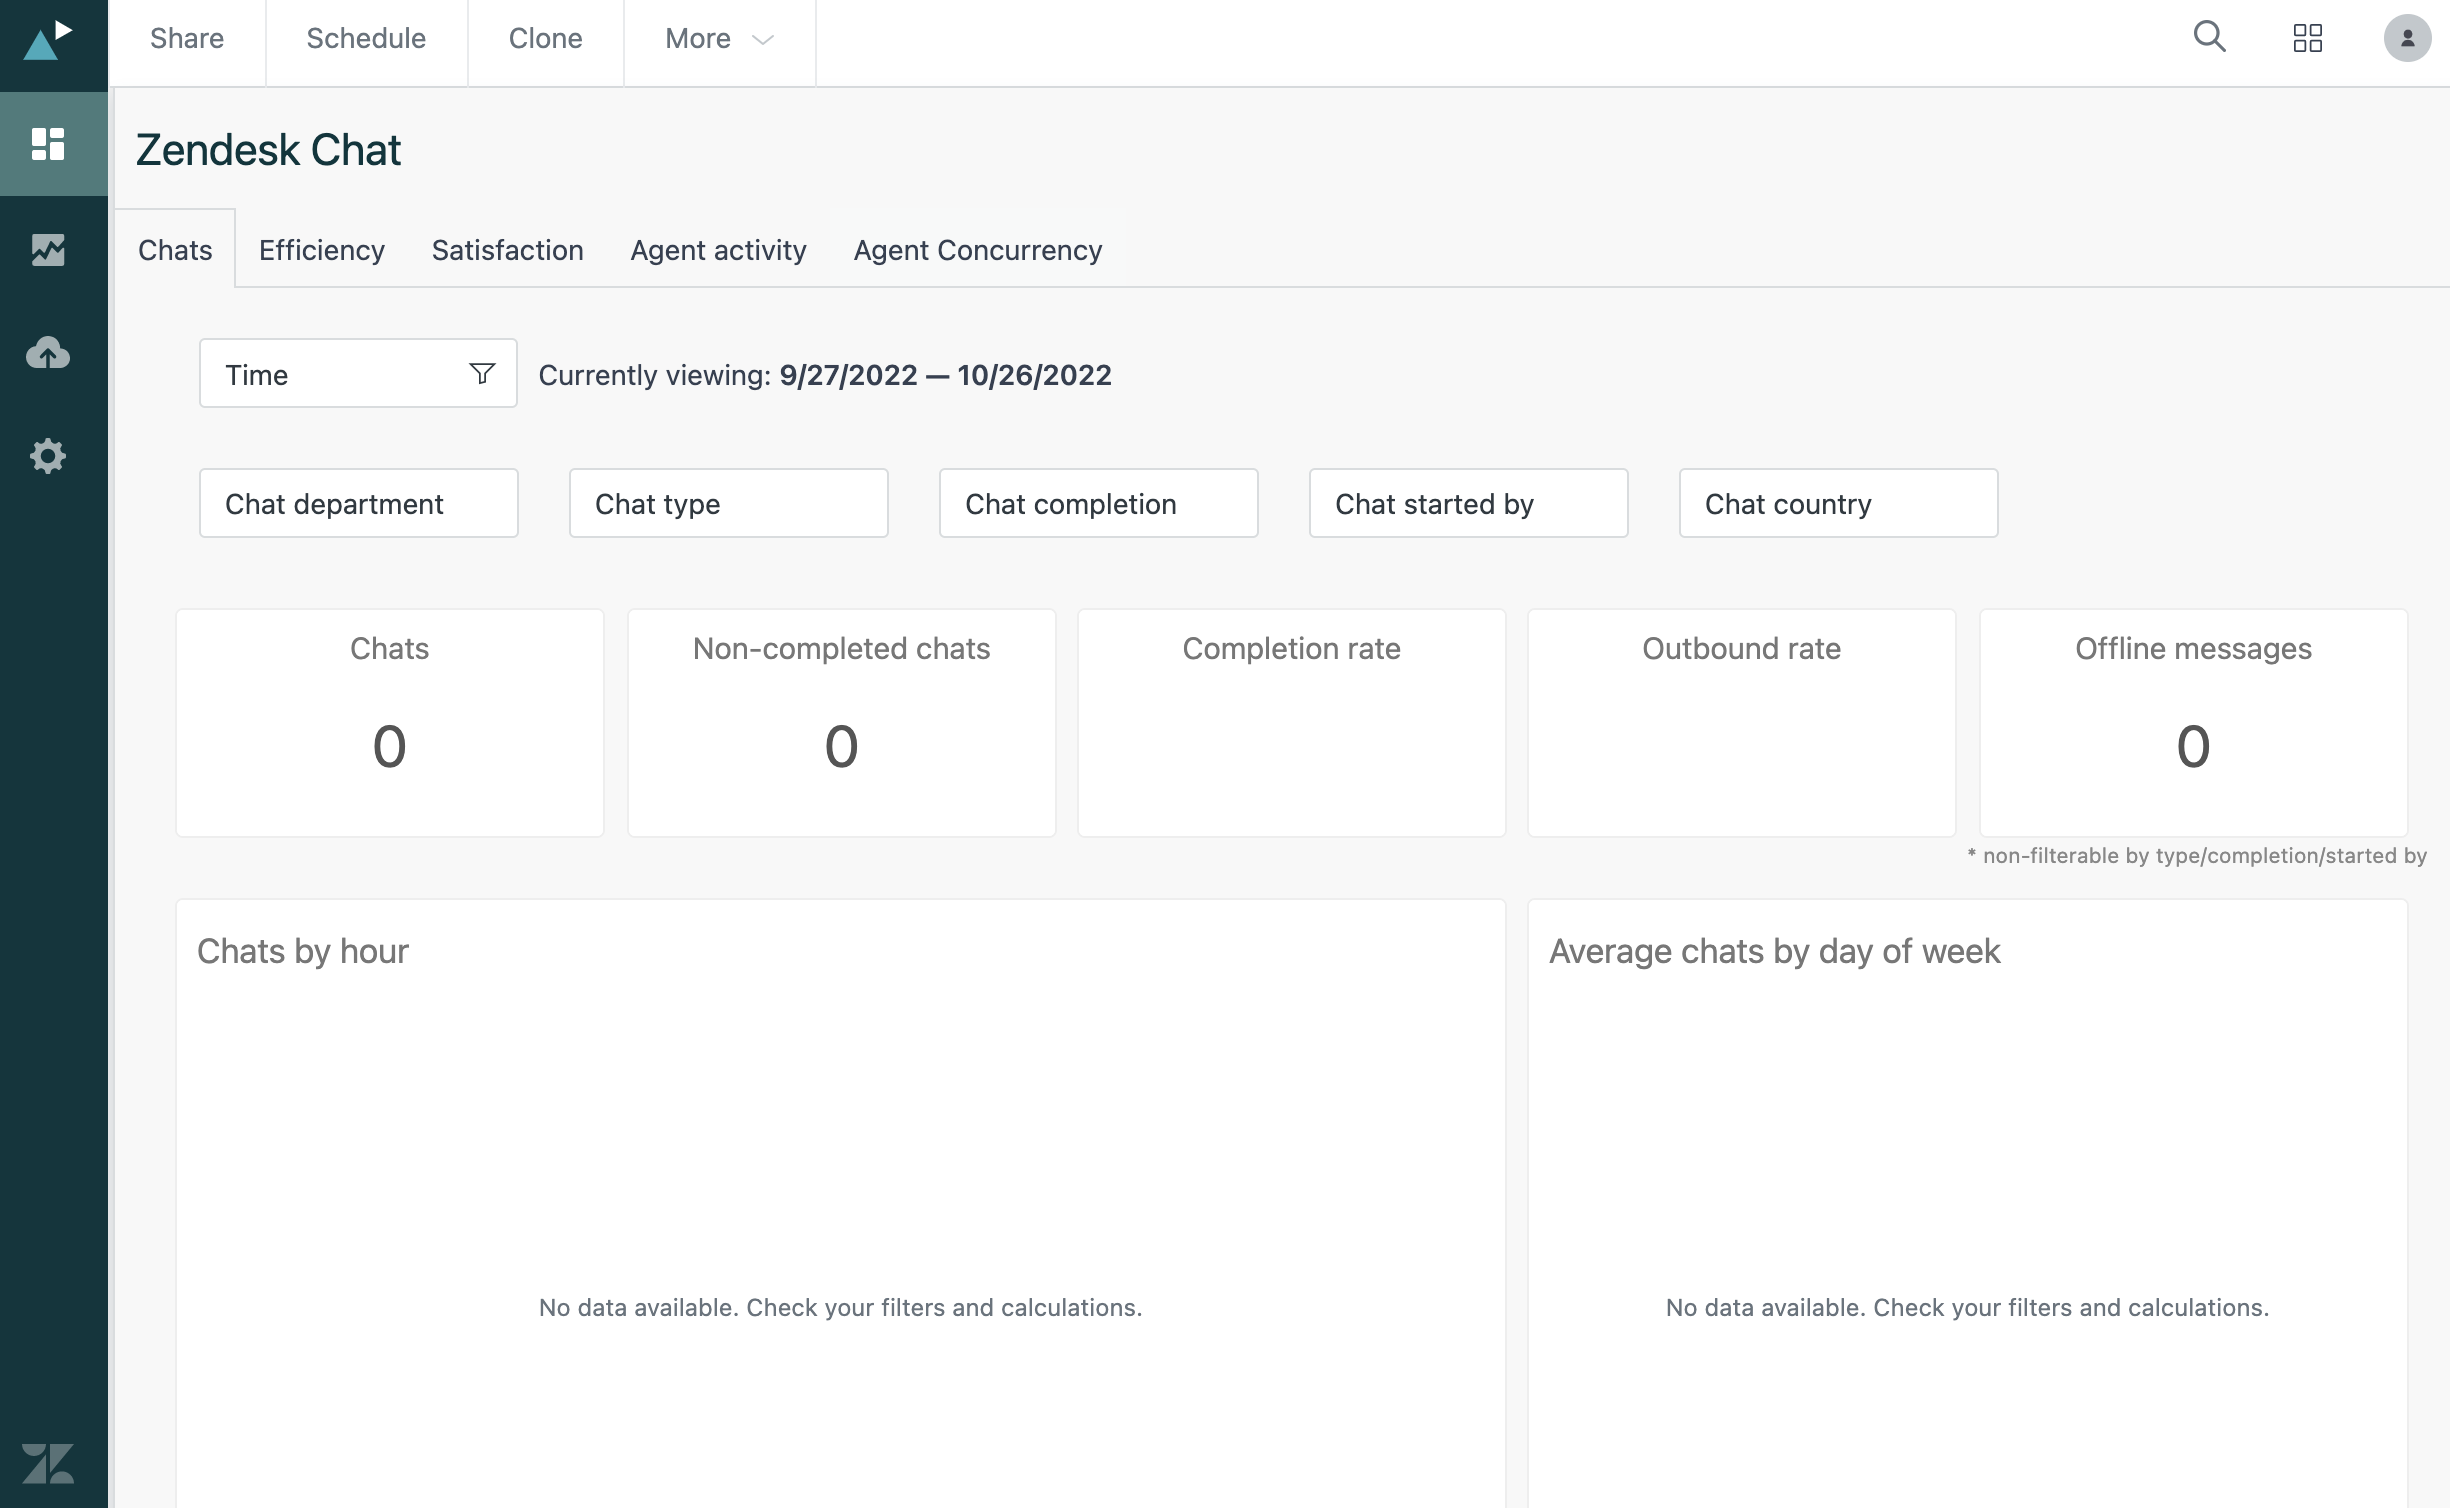
Task: Click the search icon in top navigation
Action: [2208, 35]
